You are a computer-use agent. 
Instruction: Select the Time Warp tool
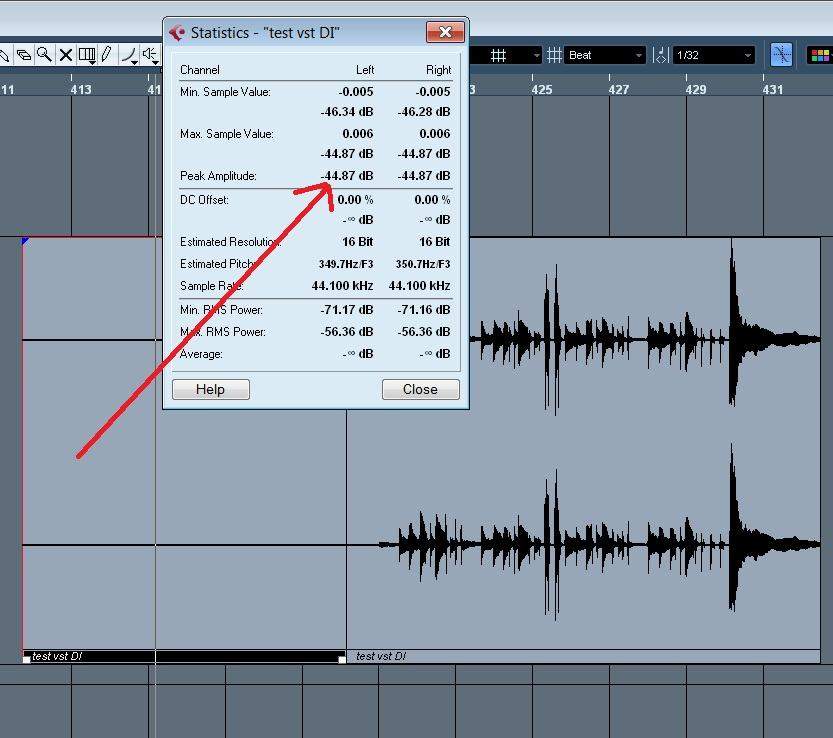tap(87, 55)
